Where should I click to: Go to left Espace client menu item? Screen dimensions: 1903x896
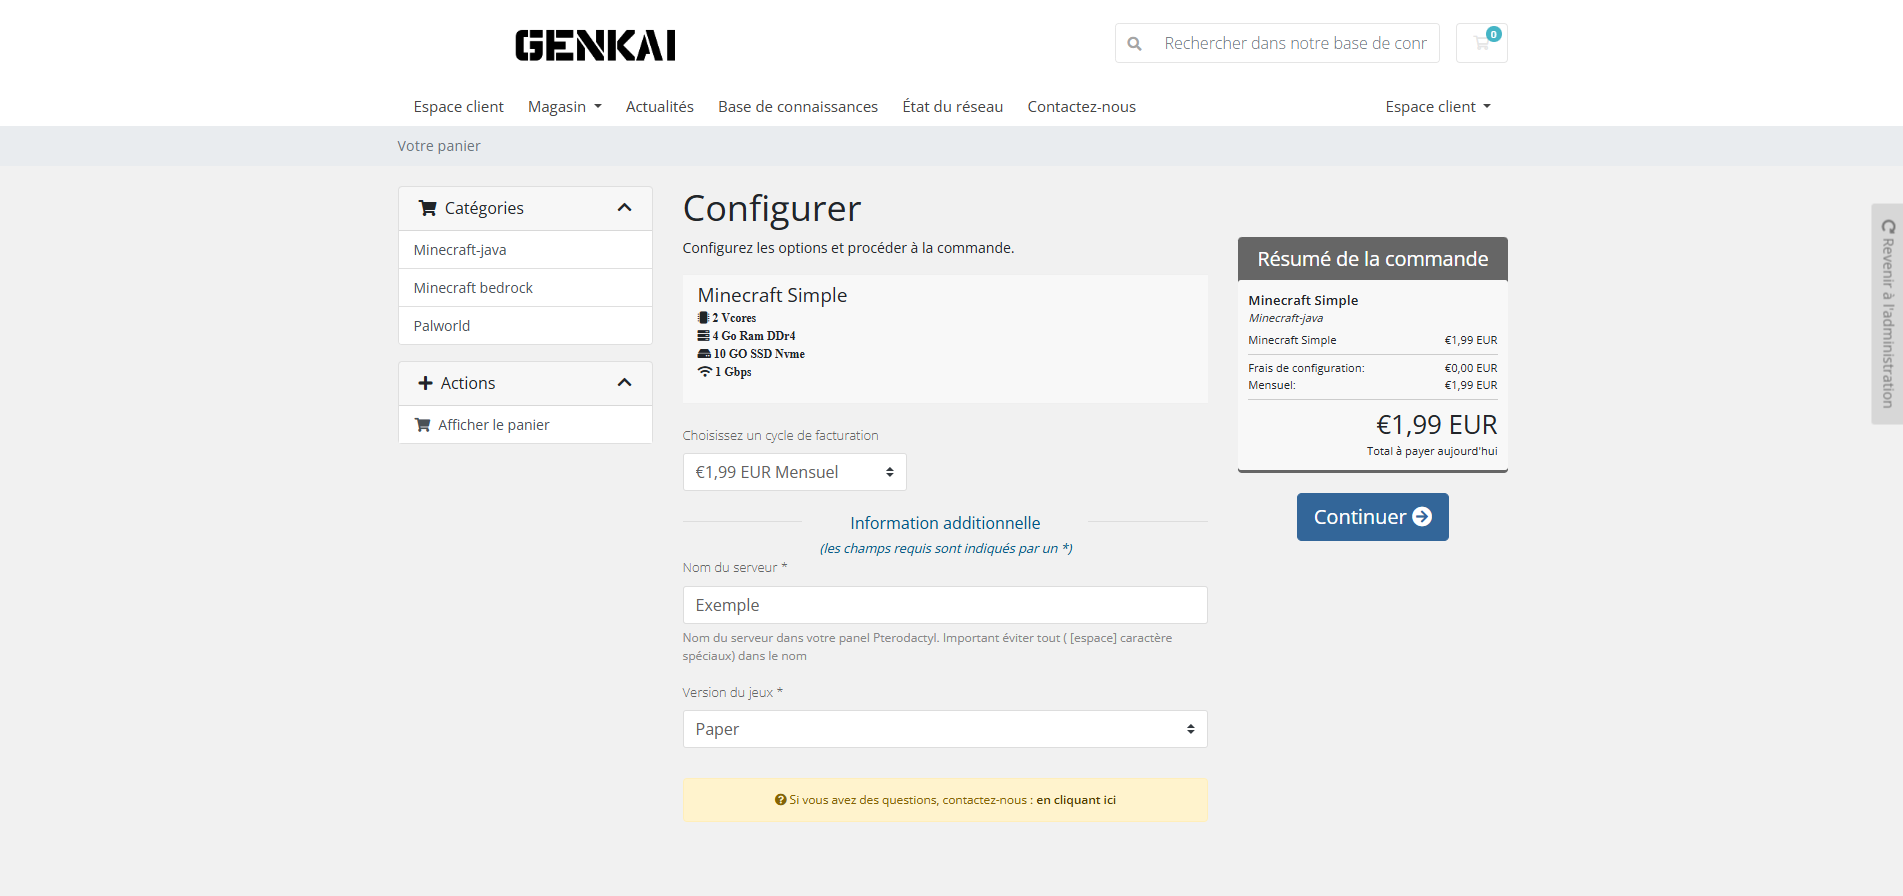(459, 107)
